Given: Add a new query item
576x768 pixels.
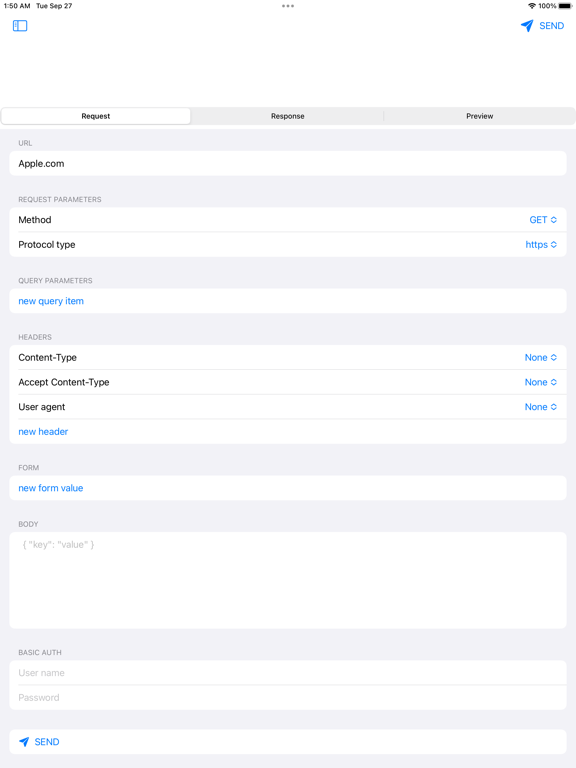Looking at the screenshot, I should click(51, 301).
